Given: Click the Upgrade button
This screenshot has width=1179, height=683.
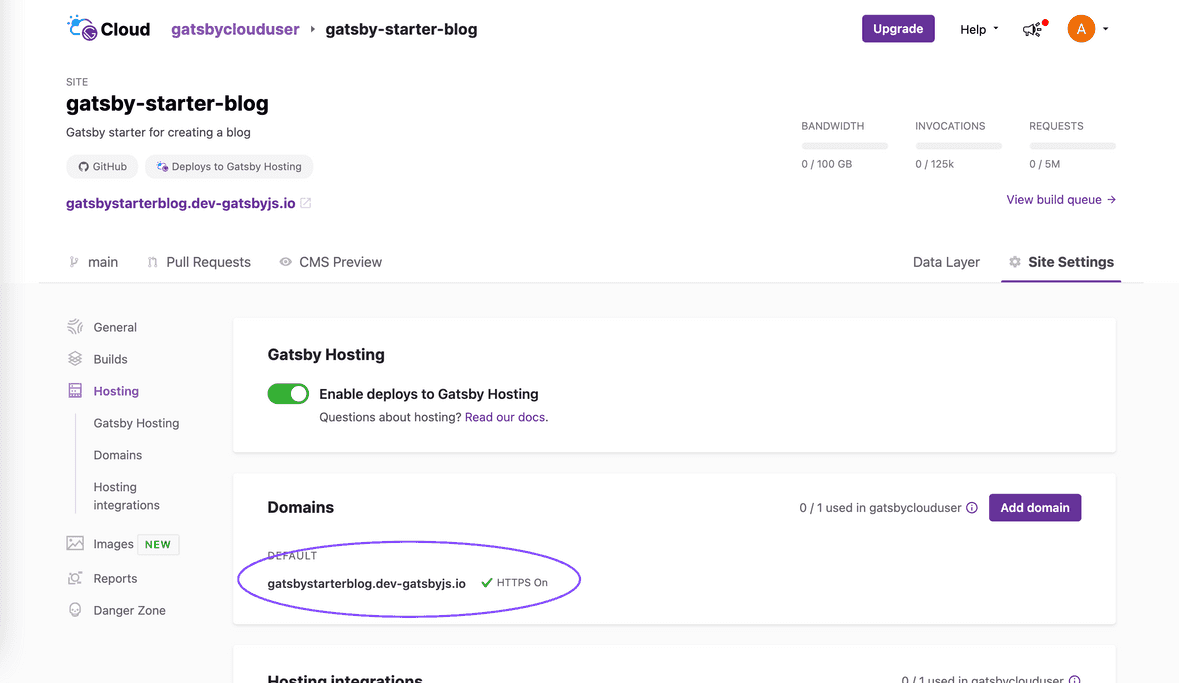Looking at the screenshot, I should (x=897, y=29).
